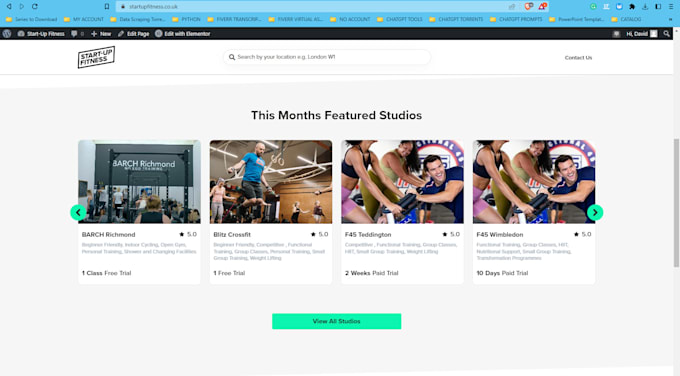Click the magnifier icon in the location search
Image resolution: width=680 pixels, height=376 pixels.
tap(232, 57)
